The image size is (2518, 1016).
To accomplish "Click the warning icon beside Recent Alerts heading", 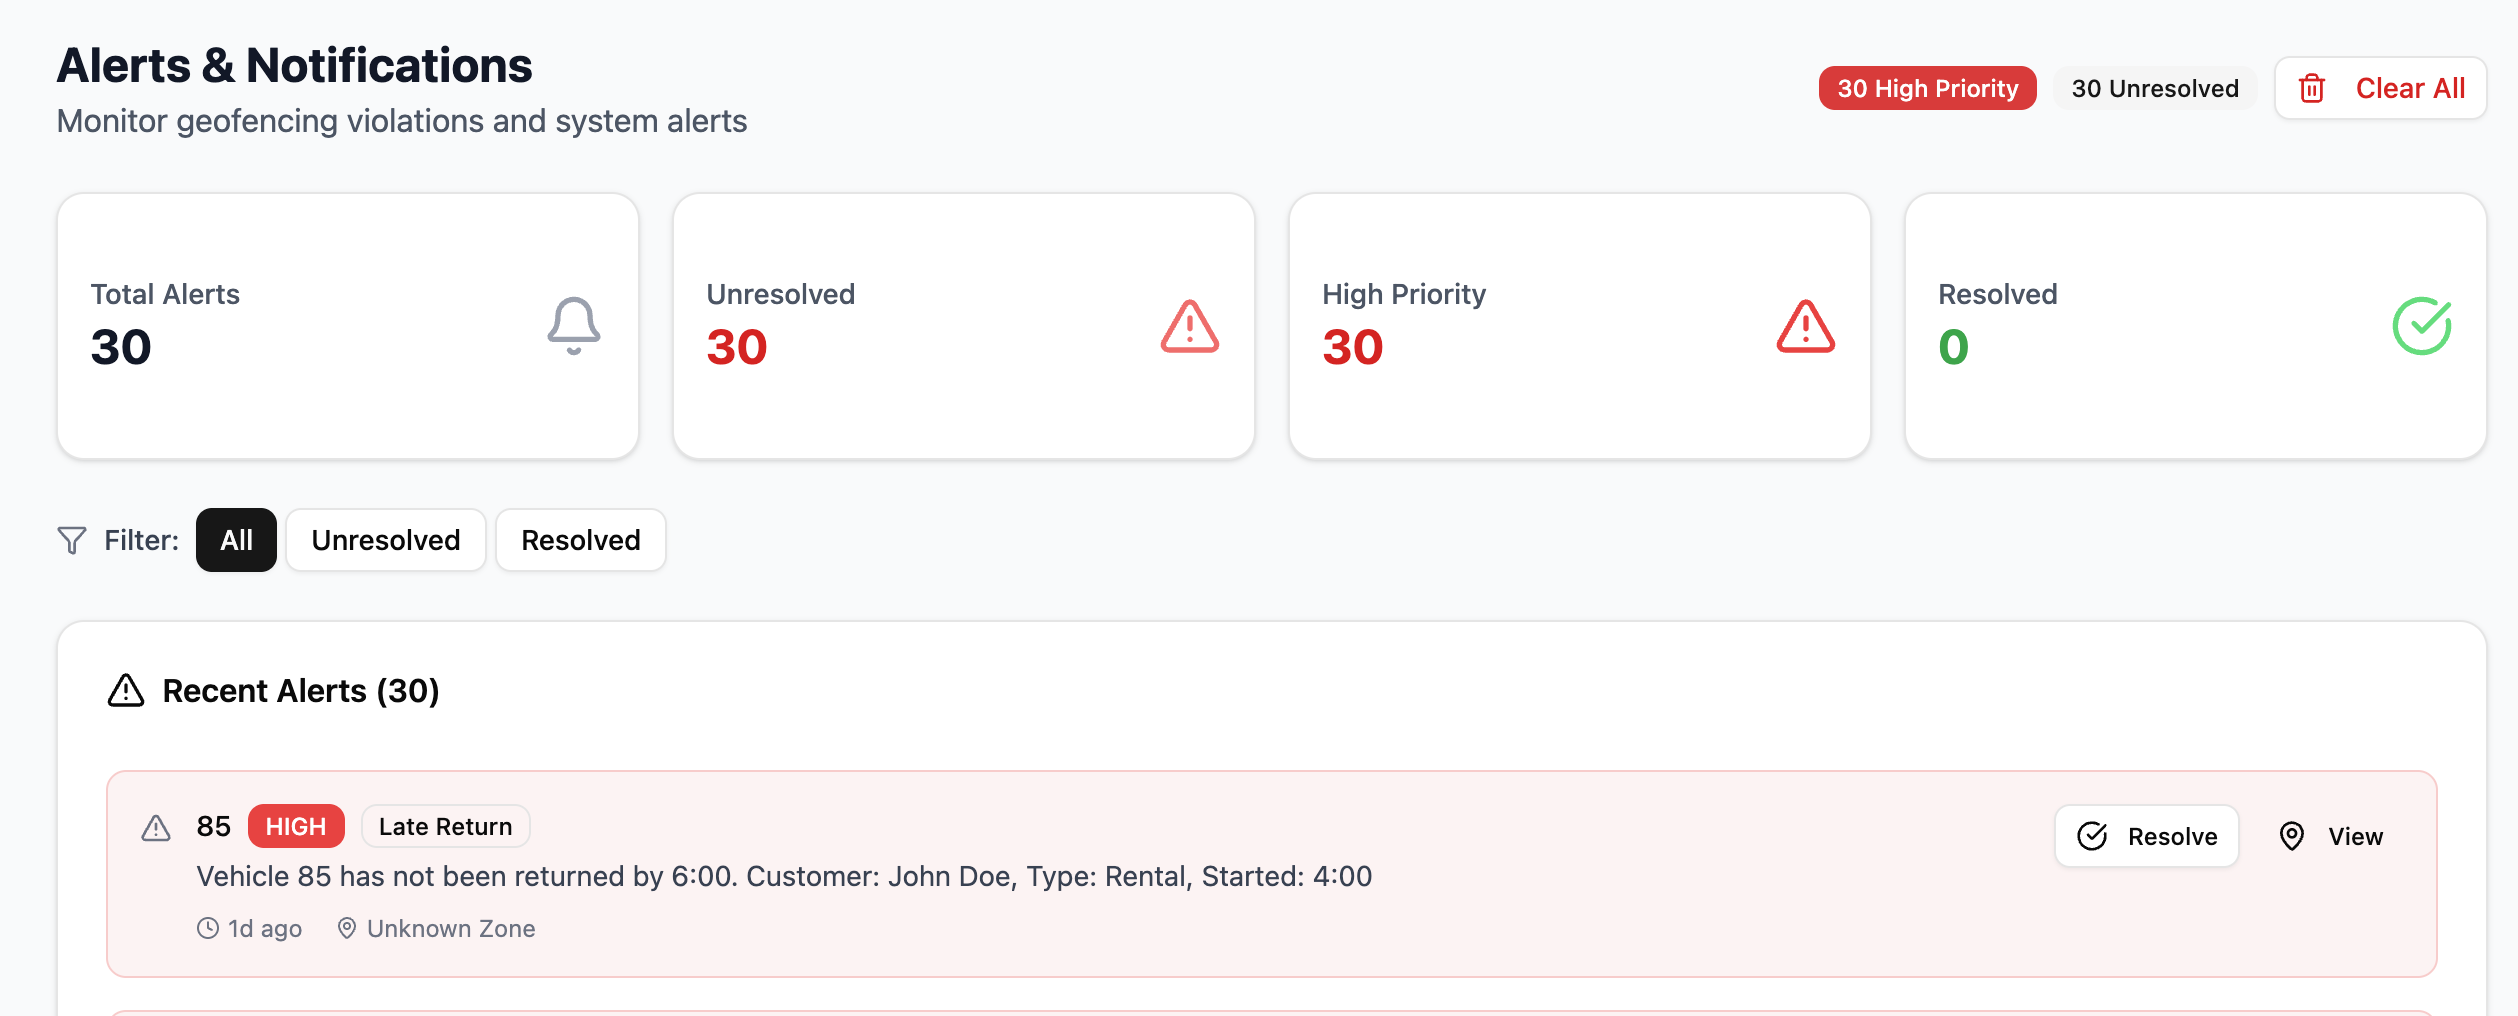I will point(126,691).
